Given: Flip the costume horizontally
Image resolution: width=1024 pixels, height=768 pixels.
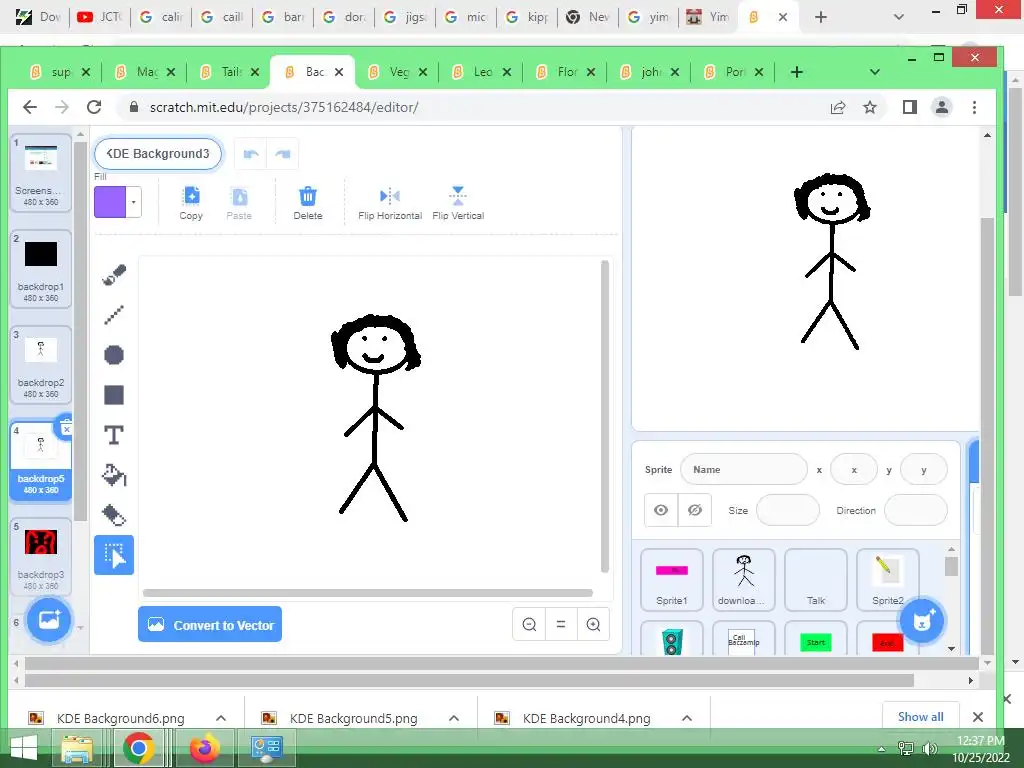Looking at the screenshot, I should (390, 203).
